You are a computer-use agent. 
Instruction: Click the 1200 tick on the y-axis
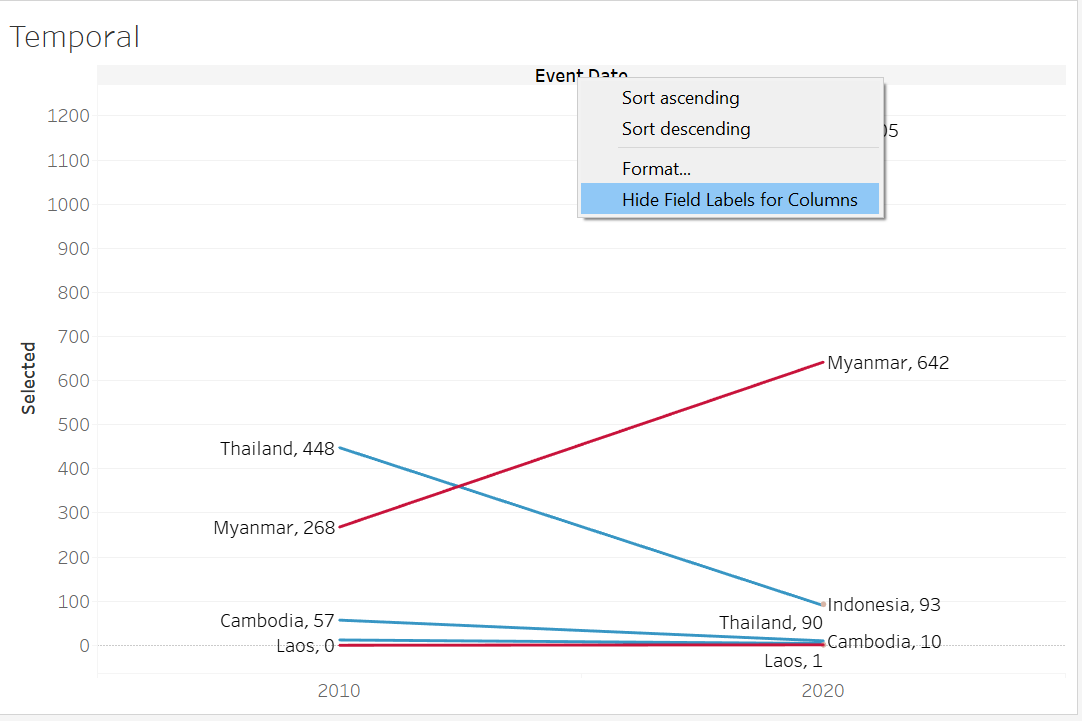tap(68, 116)
